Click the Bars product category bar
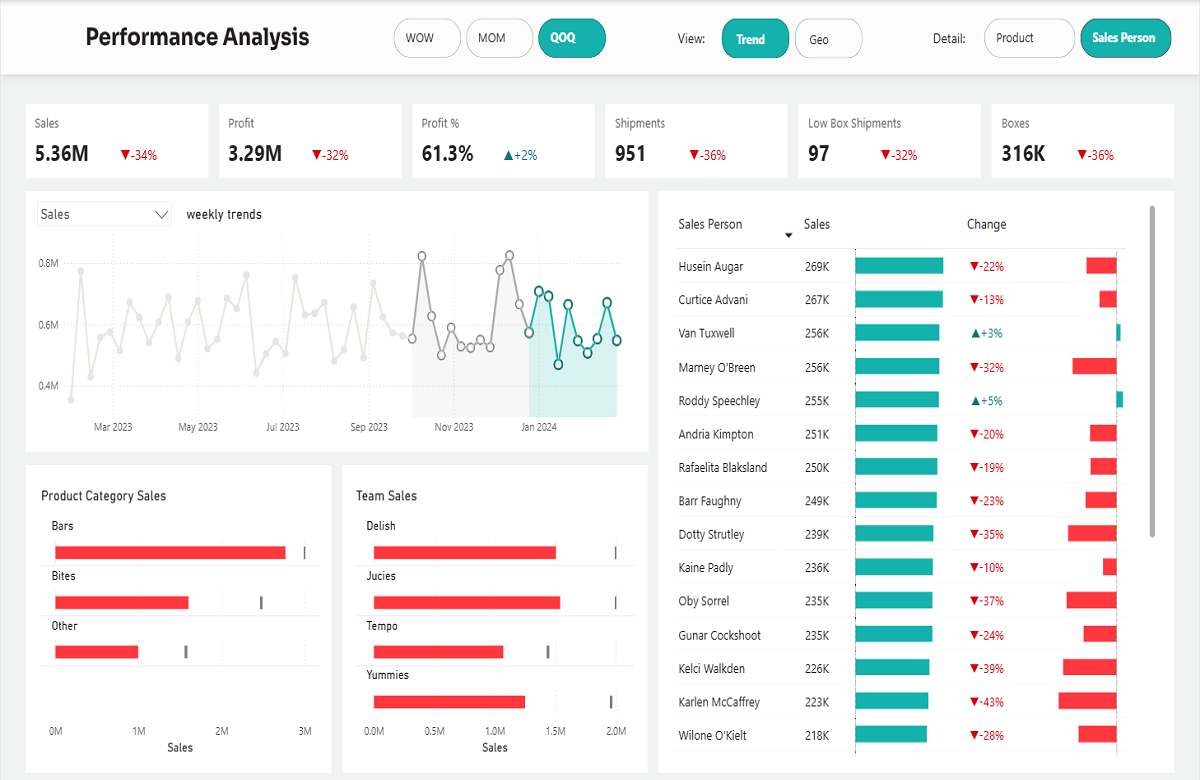Viewport: 1200px width, 780px height. coord(170,552)
